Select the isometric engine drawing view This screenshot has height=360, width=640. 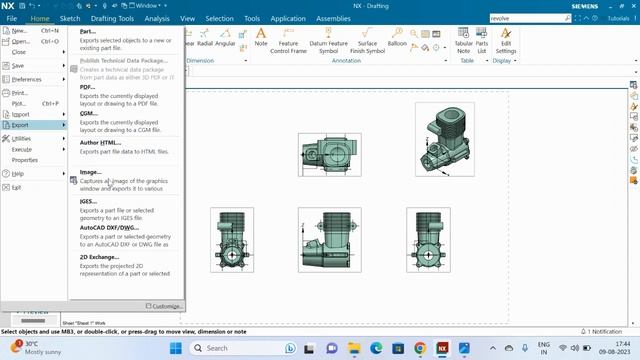coord(445,139)
